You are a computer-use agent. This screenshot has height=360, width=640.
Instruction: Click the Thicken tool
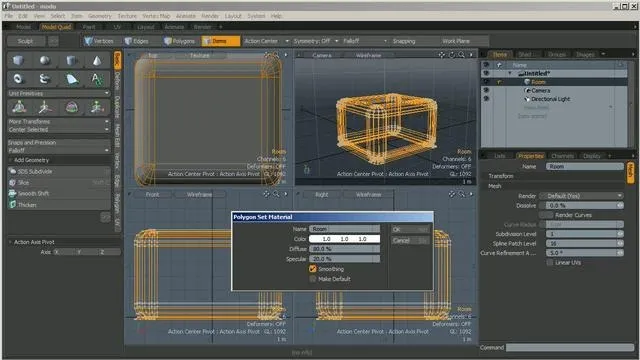pos(59,204)
